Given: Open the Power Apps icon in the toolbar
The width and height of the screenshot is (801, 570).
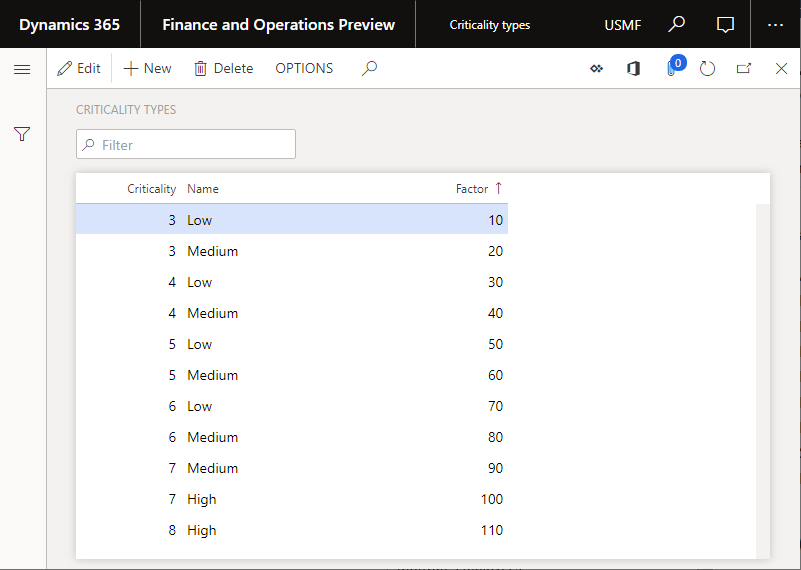Looking at the screenshot, I should pos(596,68).
